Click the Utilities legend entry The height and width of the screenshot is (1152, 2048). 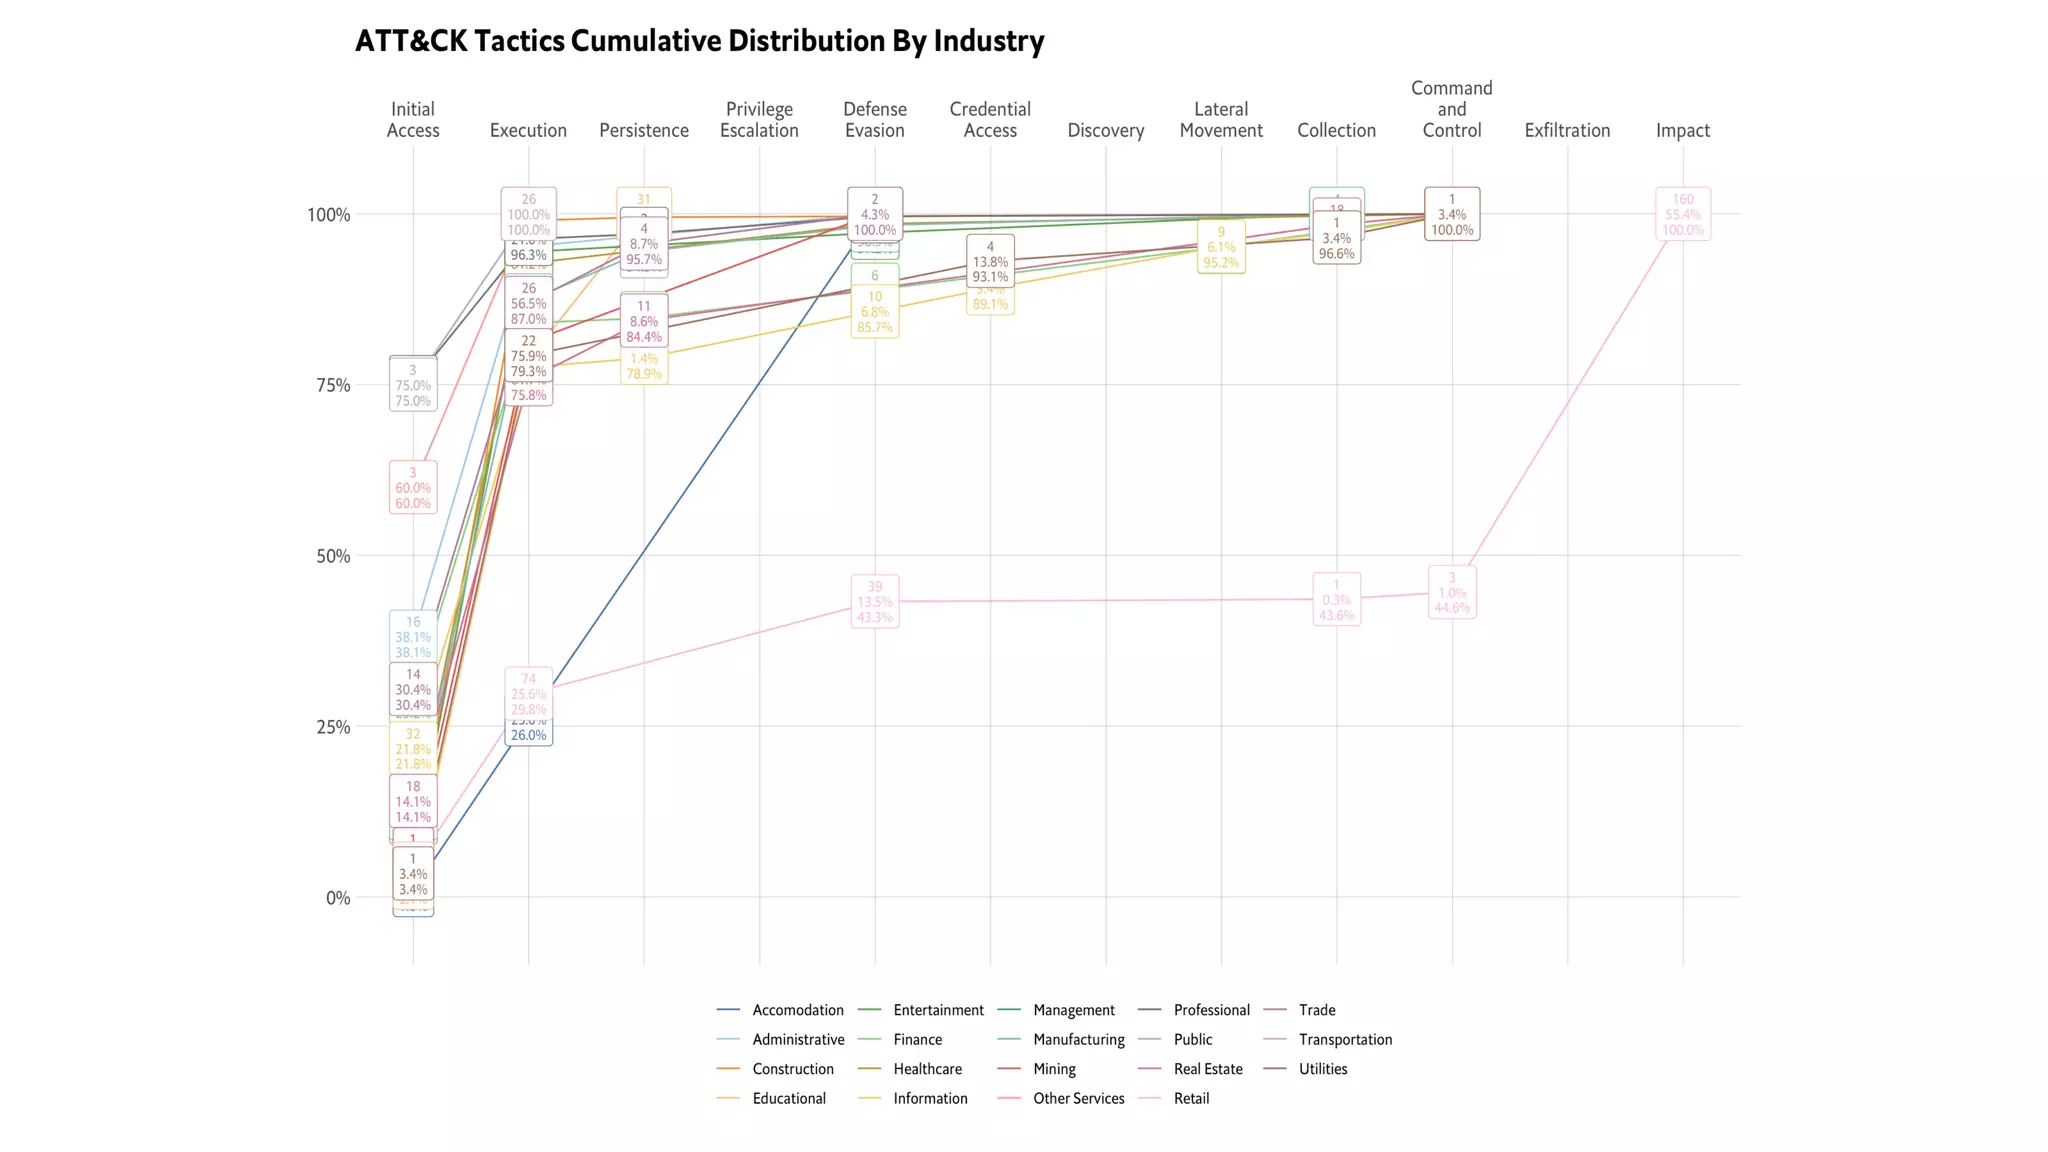tap(1322, 1069)
